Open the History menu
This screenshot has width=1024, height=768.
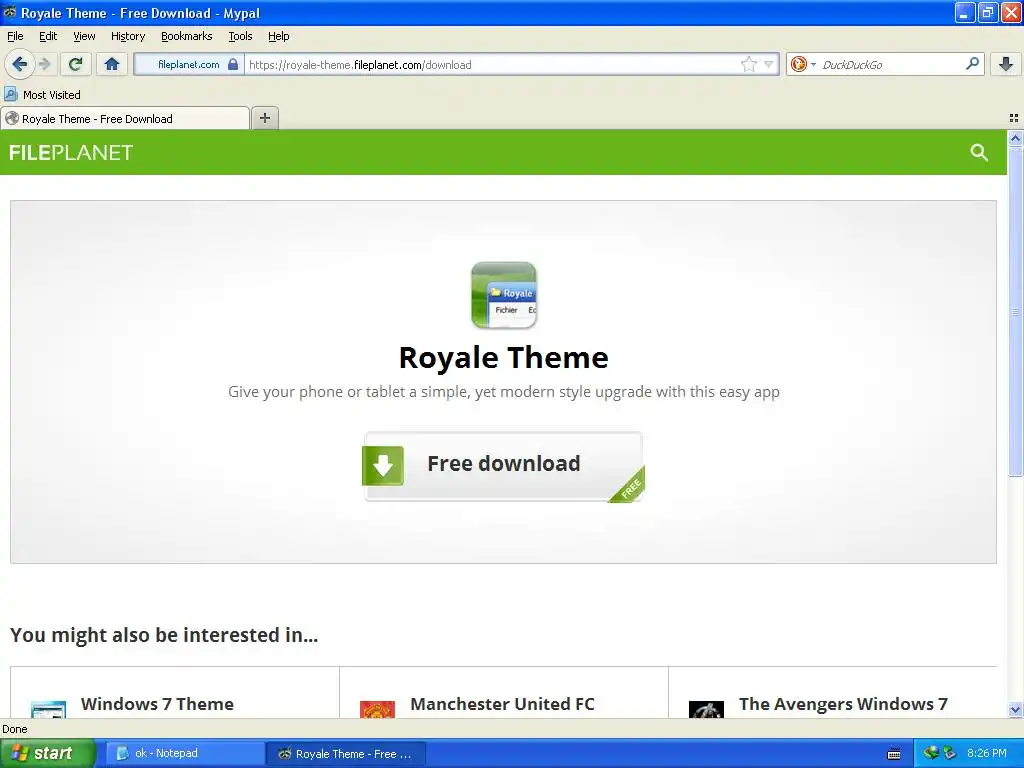pyautogui.click(x=127, y=36)
